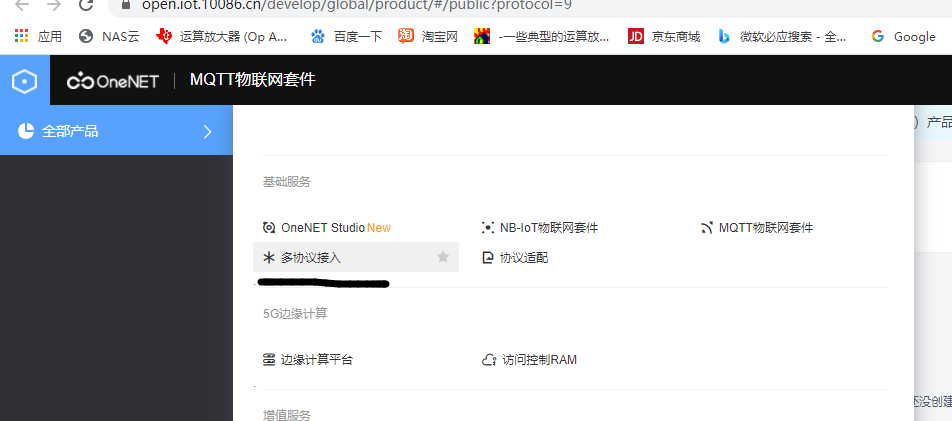This screenshot has height=421, width=952.
Task: Open 访问控制RAM service
Action: point(529,360)
